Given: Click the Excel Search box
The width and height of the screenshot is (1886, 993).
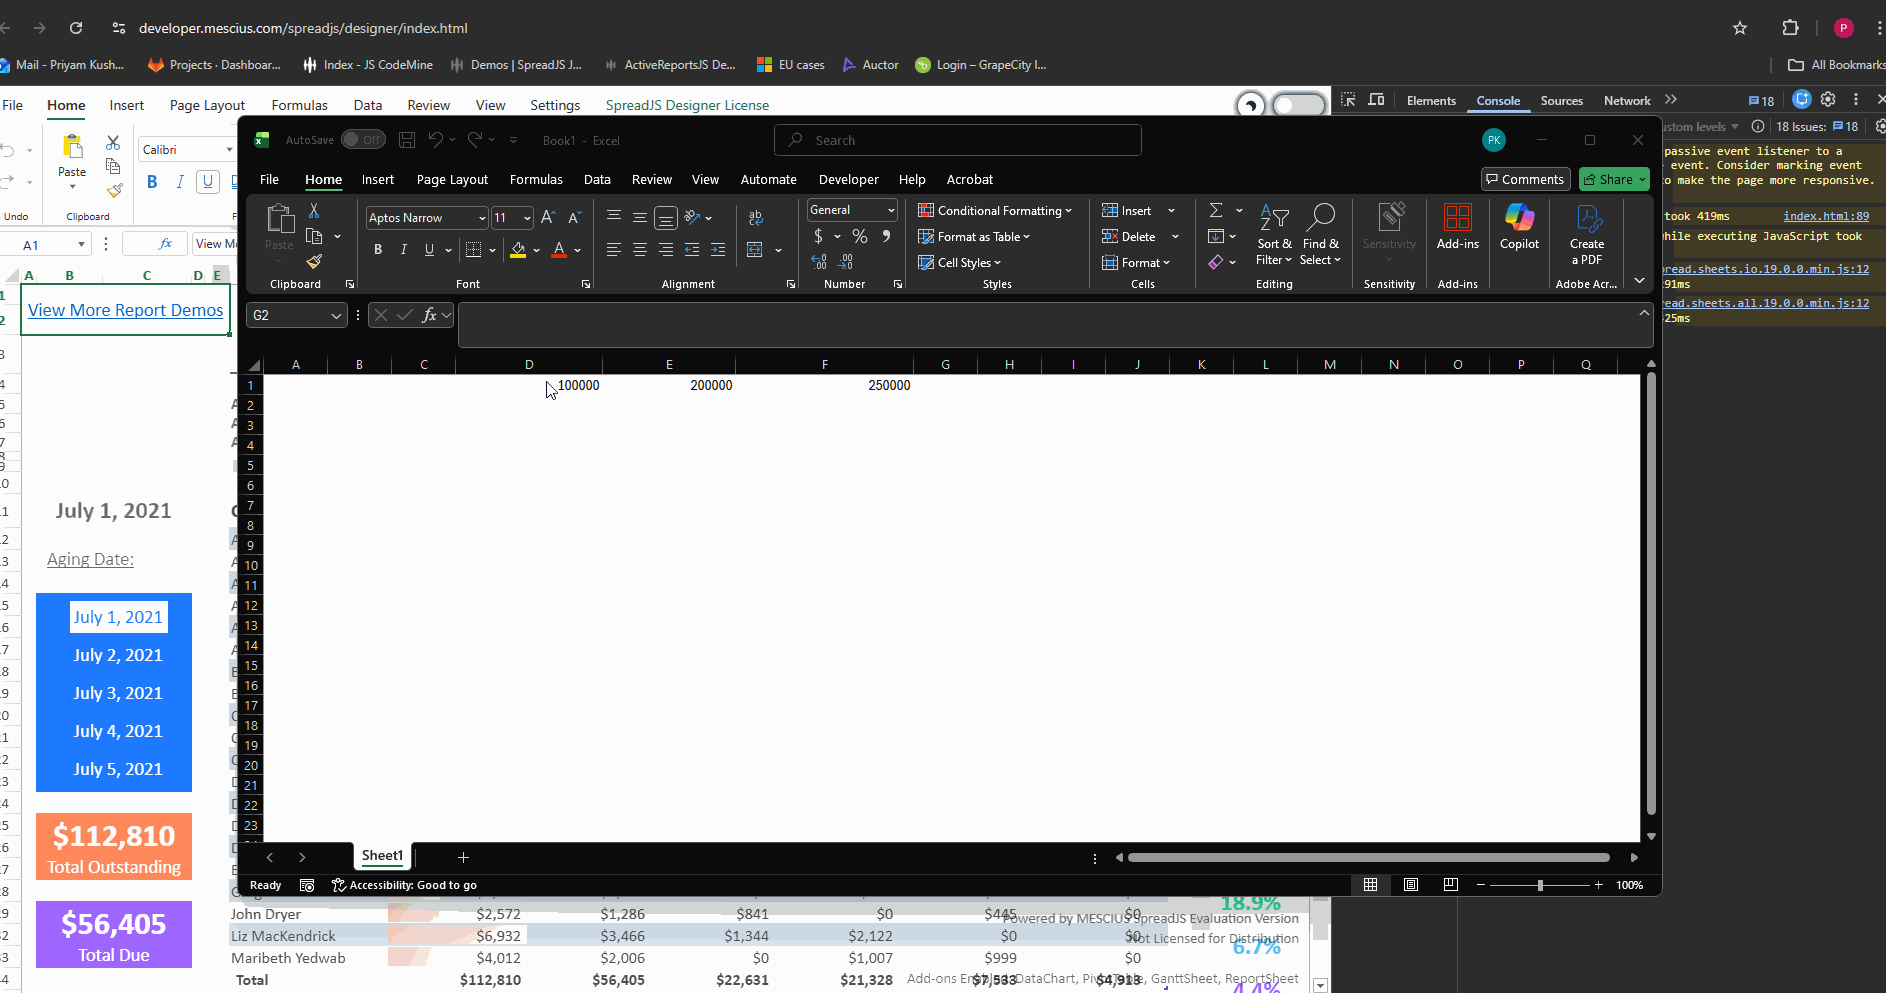Looking at the screenshot, I should (x=957, y=141).
